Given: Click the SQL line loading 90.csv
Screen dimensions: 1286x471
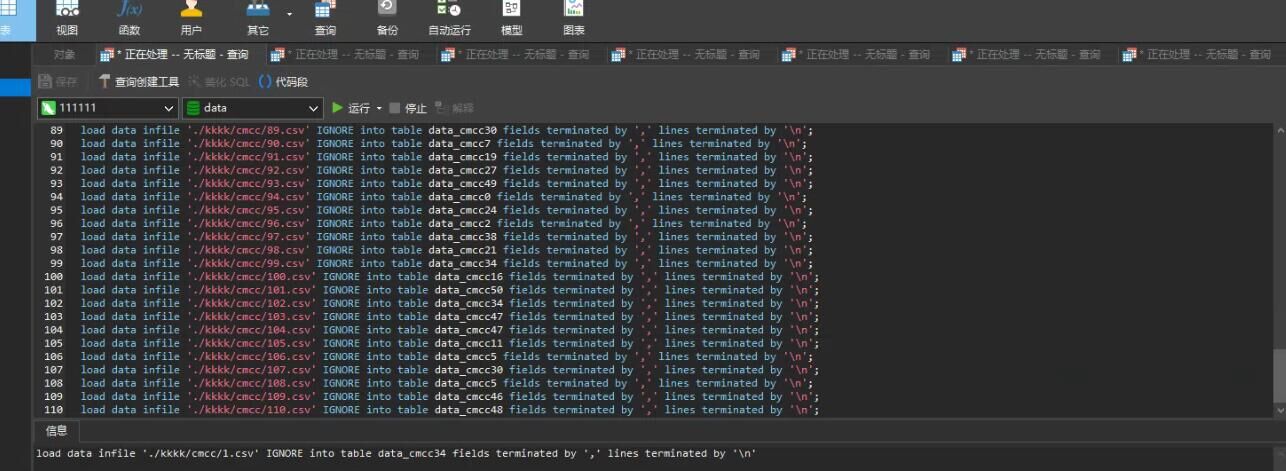Looking at the screenshot, I should coord(444,144).
